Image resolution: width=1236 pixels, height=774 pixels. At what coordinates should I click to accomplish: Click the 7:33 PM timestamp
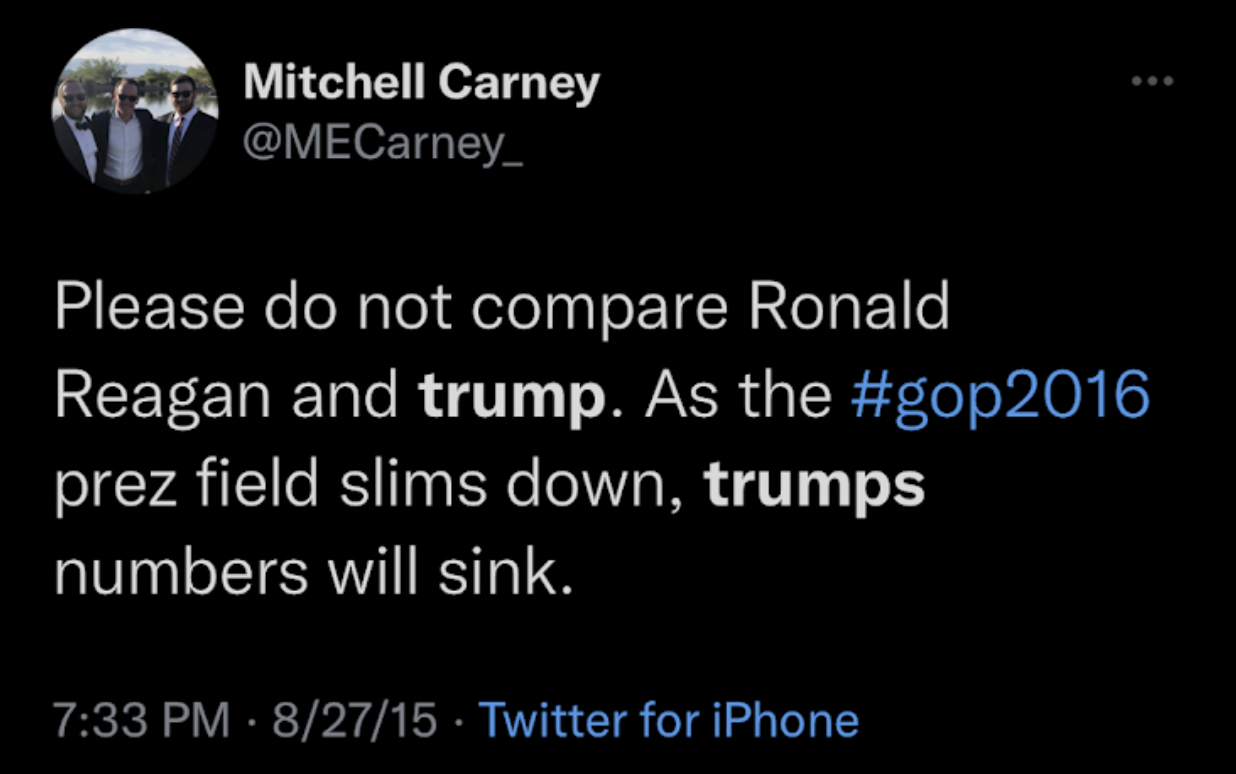coord(142,720)
